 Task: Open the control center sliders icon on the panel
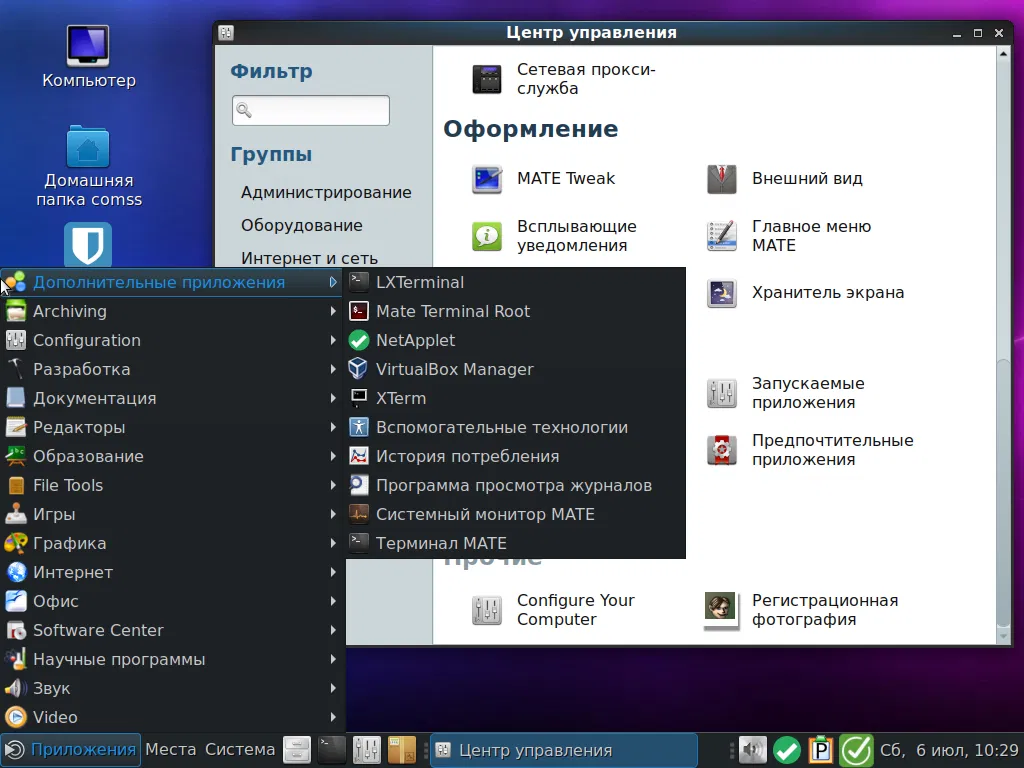coord(366,750)
